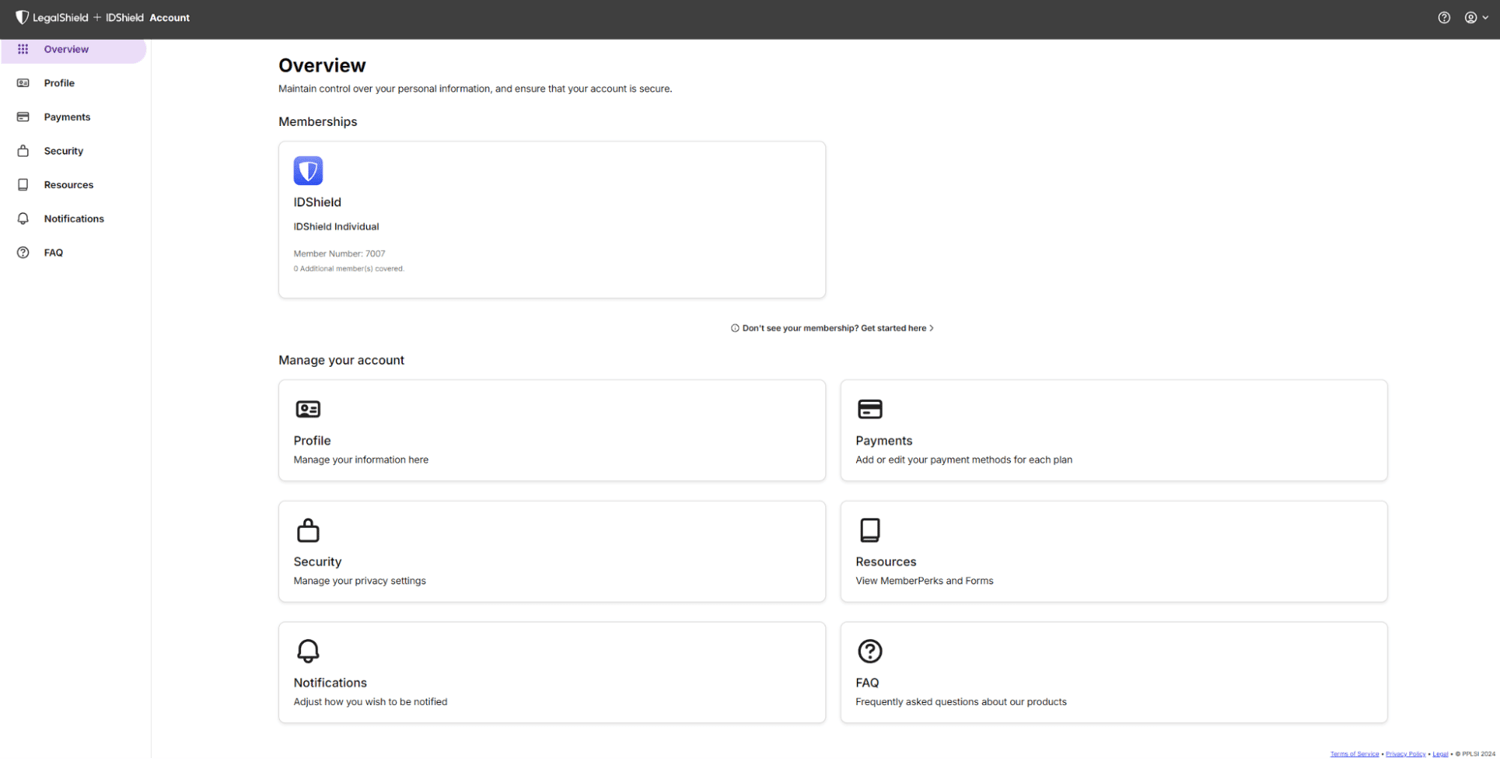The height and width of the screenshot is (759, 1500).
Task: Go to Profile in the sidebar menu
Action: pos(59,83)
